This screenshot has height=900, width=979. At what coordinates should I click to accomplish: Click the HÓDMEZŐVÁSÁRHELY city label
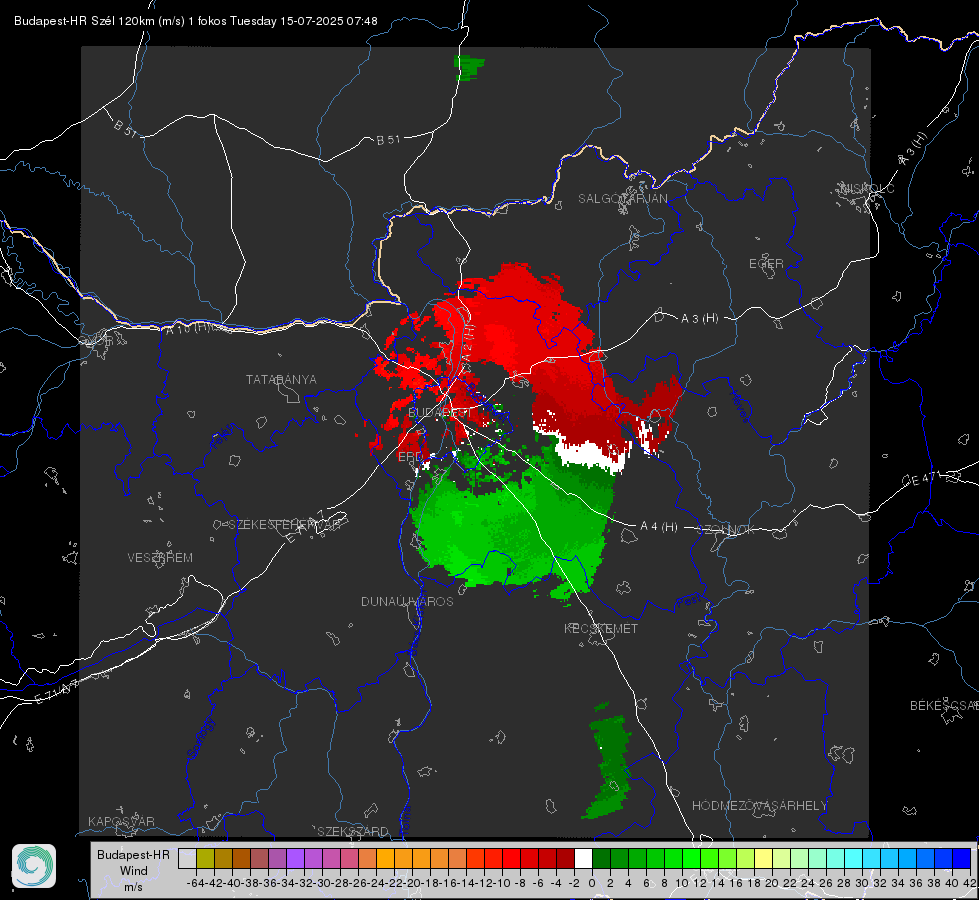coord(759,806)
